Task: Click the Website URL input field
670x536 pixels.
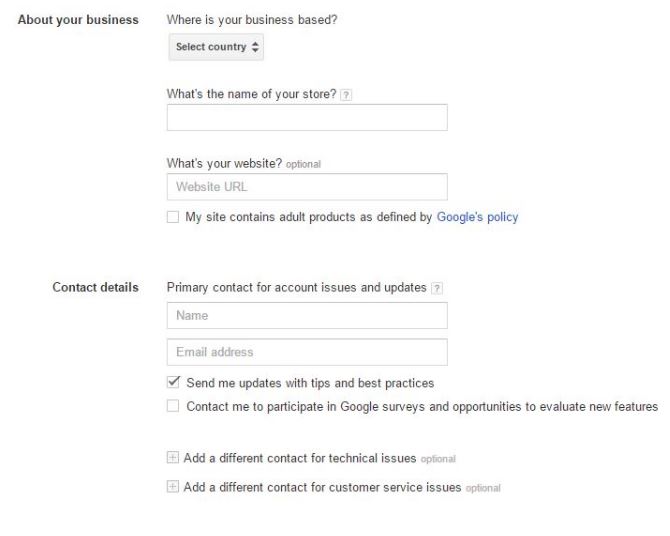Action: pyautogui.click(x=307, y=187)
